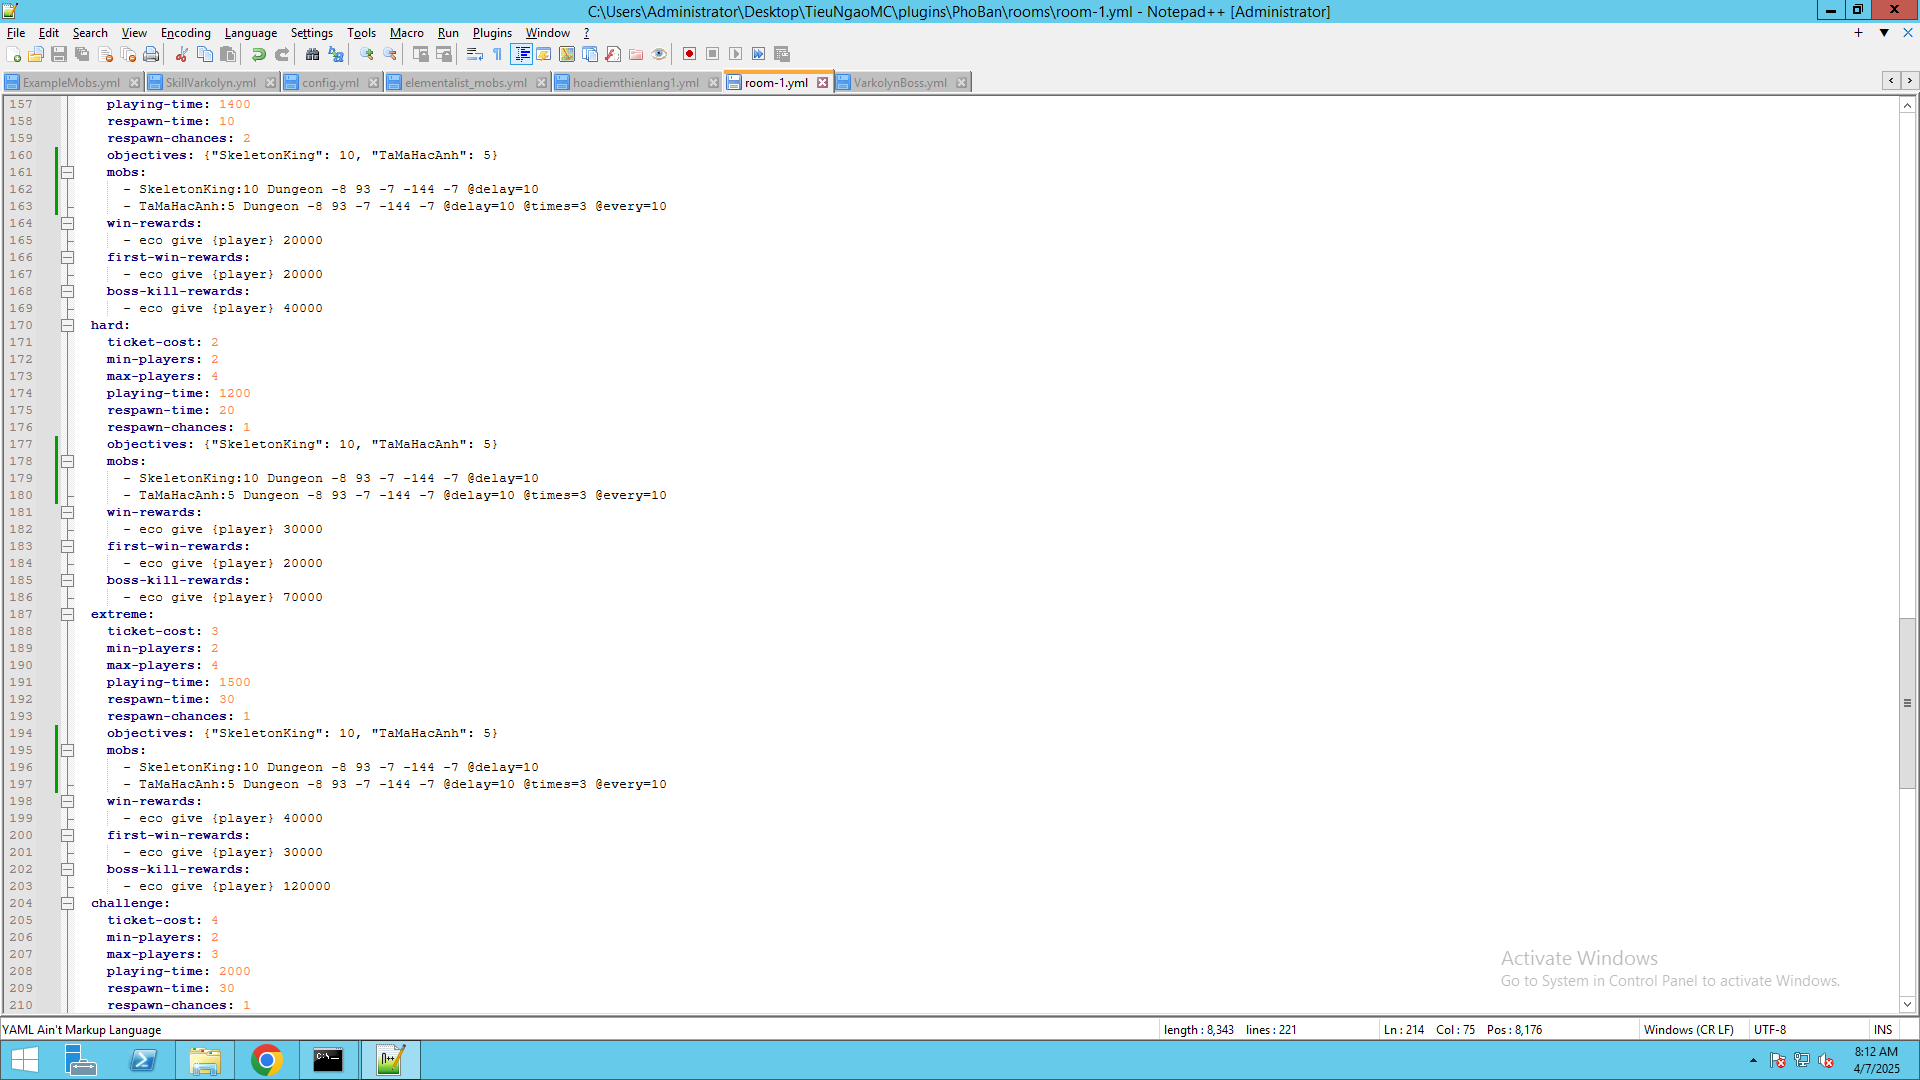Click the Save All icon
Screen dimensions: 1920x1080
pyautogui.click(x=82, y=54)
